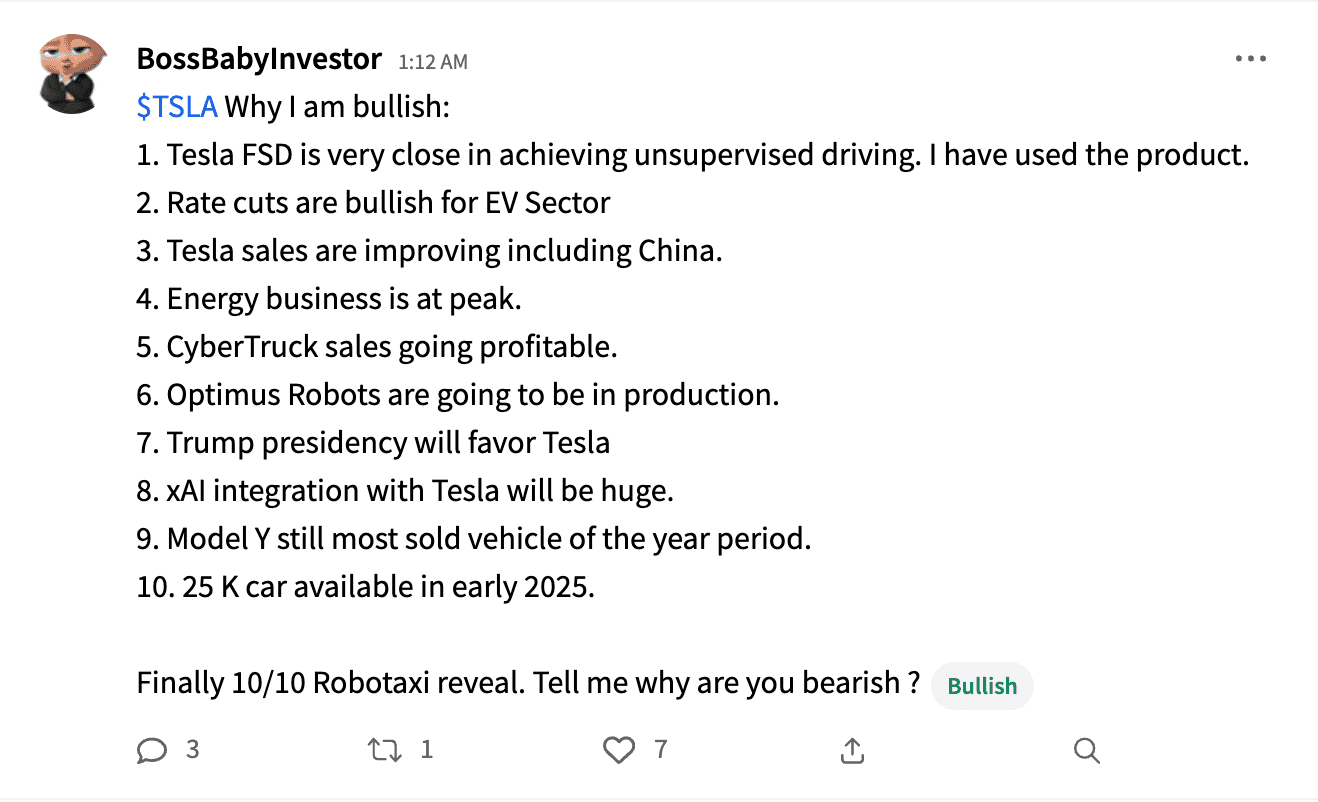The image size is (1318, 802).
Task: Click the 'Finally 10/10 Robotaxi reveal' sentence
Action: [528, 684]
